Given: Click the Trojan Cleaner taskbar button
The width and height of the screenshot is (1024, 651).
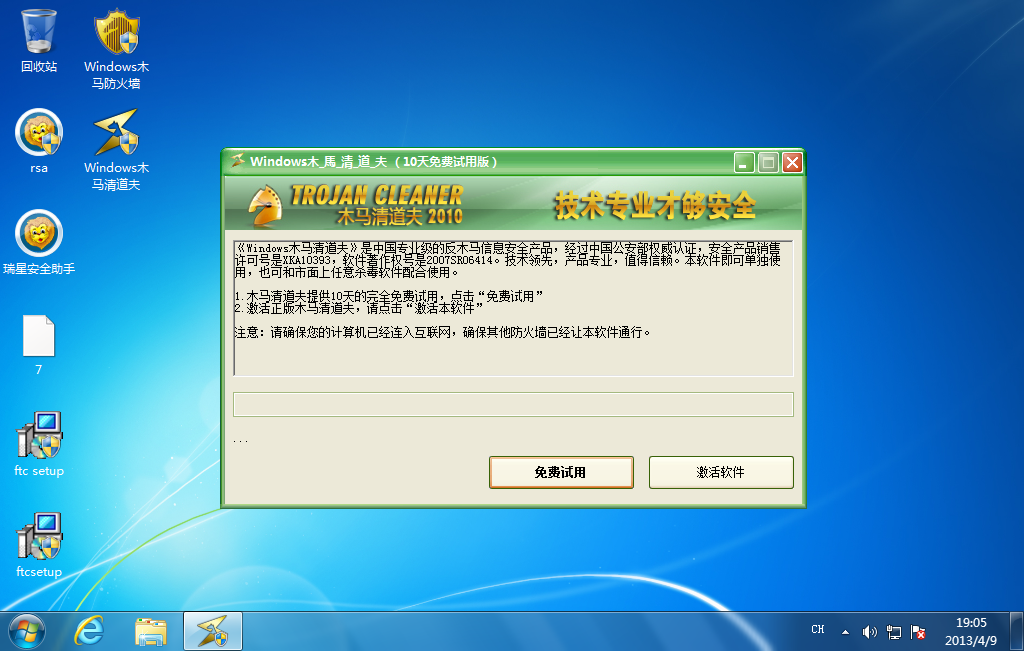Looking at the screenshot, I should [x=213, y=631].
